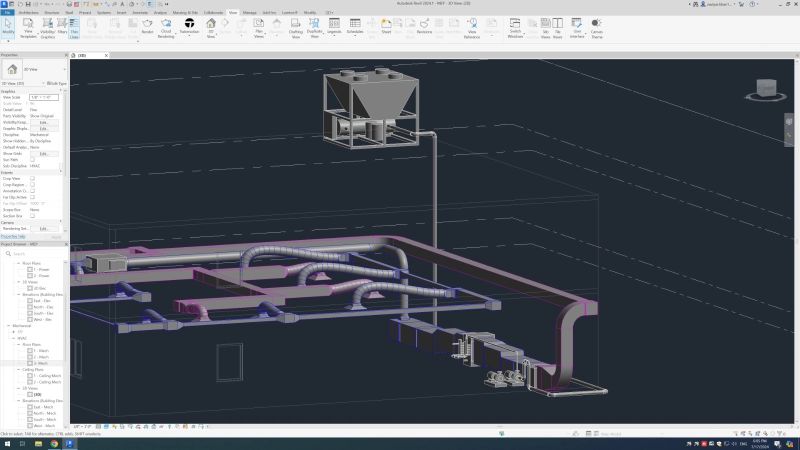Expand the Mechanical node in Project Browser
800x450 pixels.
[7, 325]
